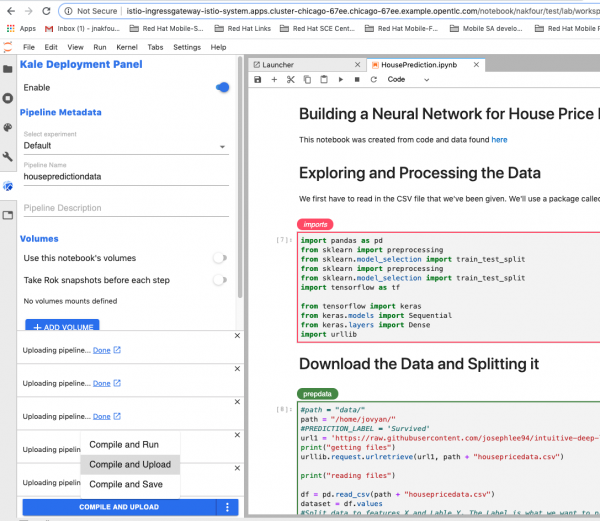Choose 'Compile and Run' from the popup menu
This screenshot has height=521, width=600.
[x=124, y=444]
